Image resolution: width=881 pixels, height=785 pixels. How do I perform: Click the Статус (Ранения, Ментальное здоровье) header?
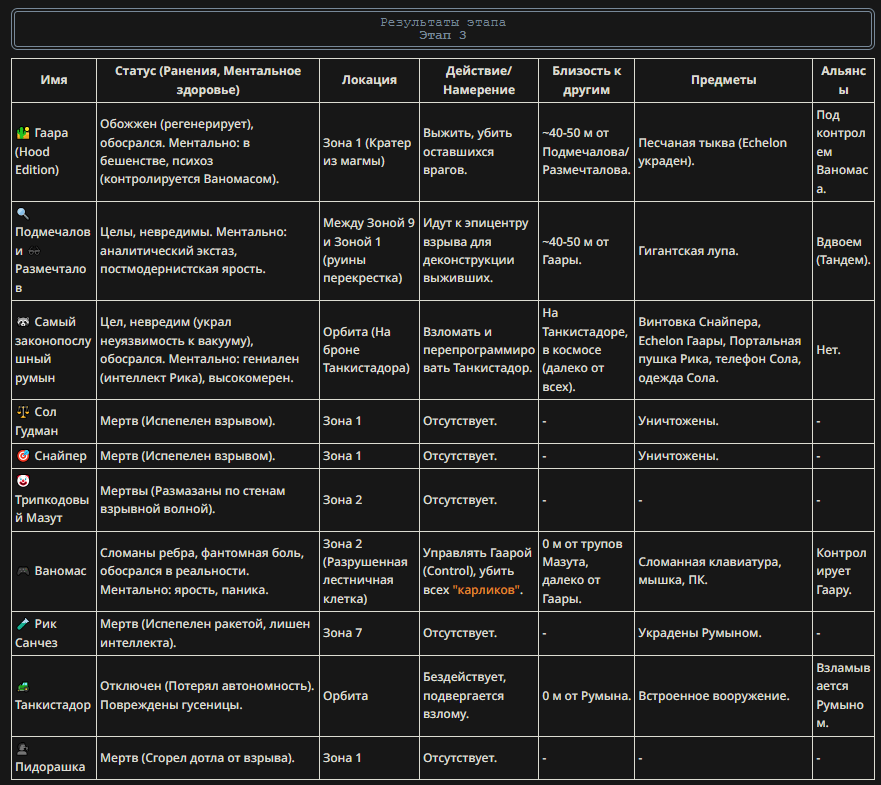(x=208, y=80)
